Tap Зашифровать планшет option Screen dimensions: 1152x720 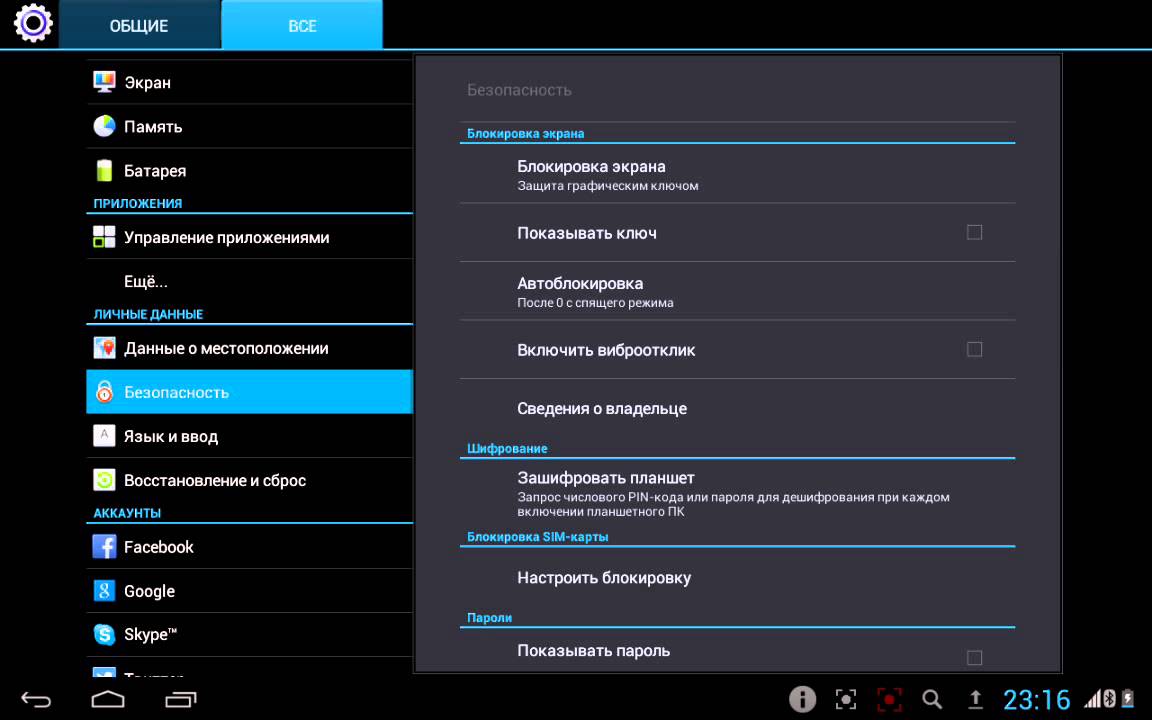tap(738, 494)
